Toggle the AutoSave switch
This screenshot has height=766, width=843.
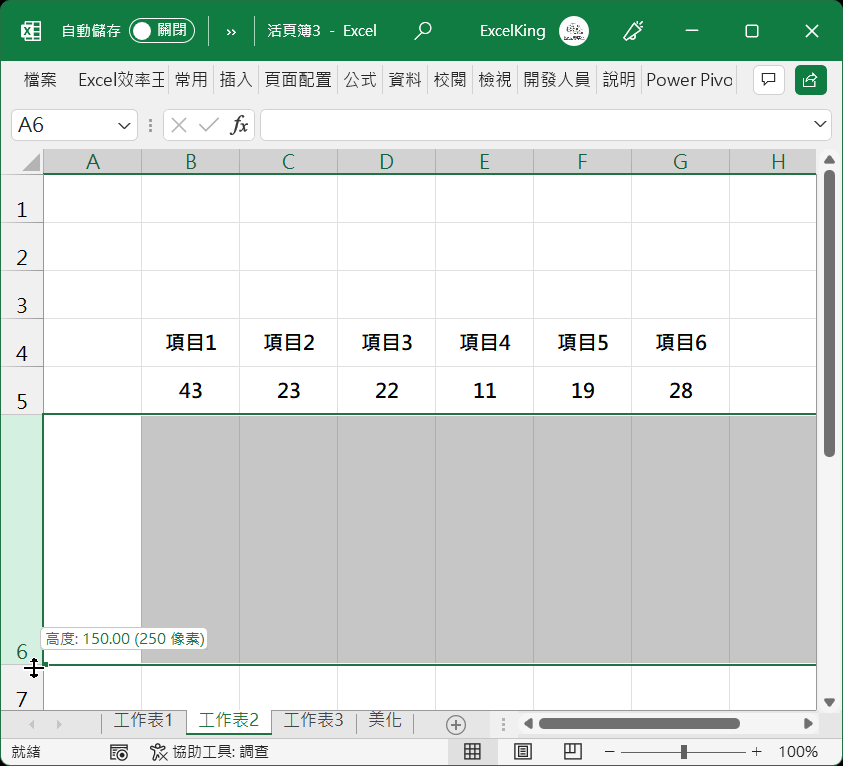pos(161,31)
